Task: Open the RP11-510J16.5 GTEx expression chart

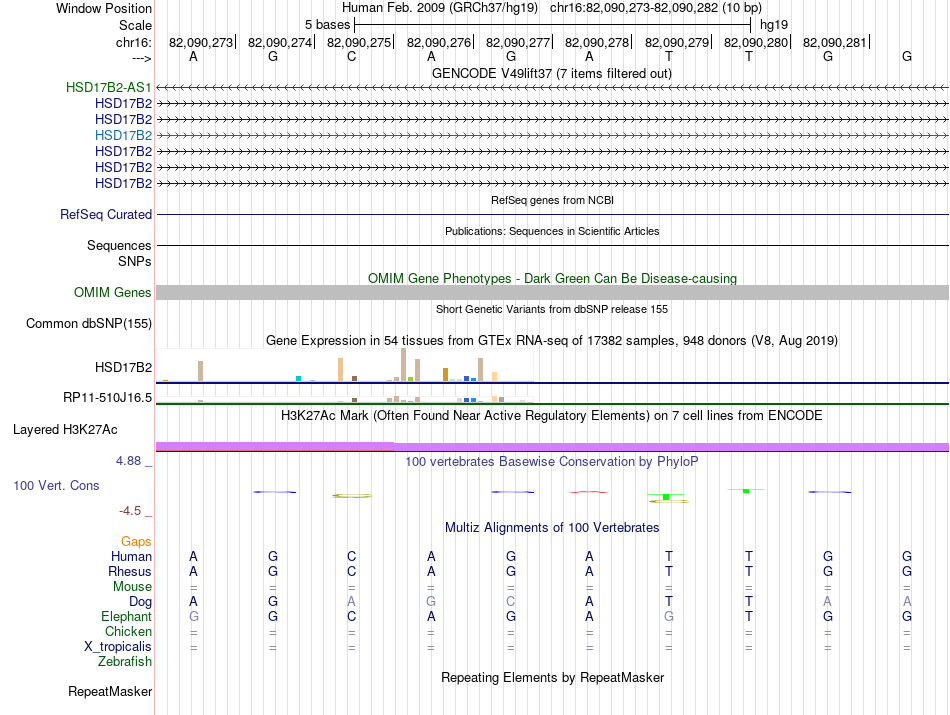Action: (x=345, y=399)
